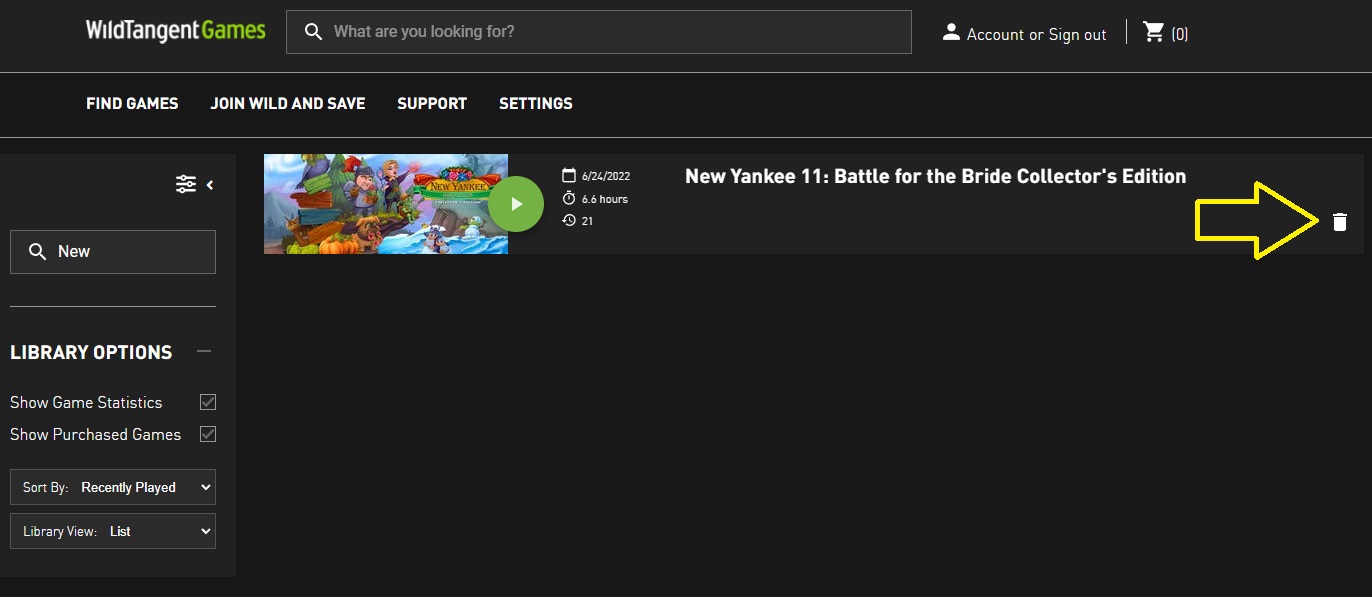
Task: Click the date text 6/24/2022
Action: click(x=606, y=176)
